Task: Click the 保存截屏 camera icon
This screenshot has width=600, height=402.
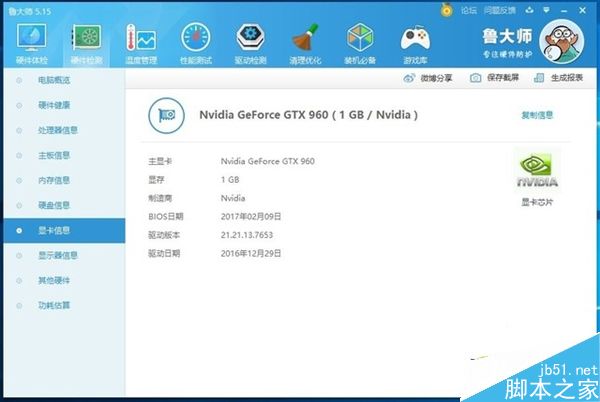Action: [x=475, y=78]
